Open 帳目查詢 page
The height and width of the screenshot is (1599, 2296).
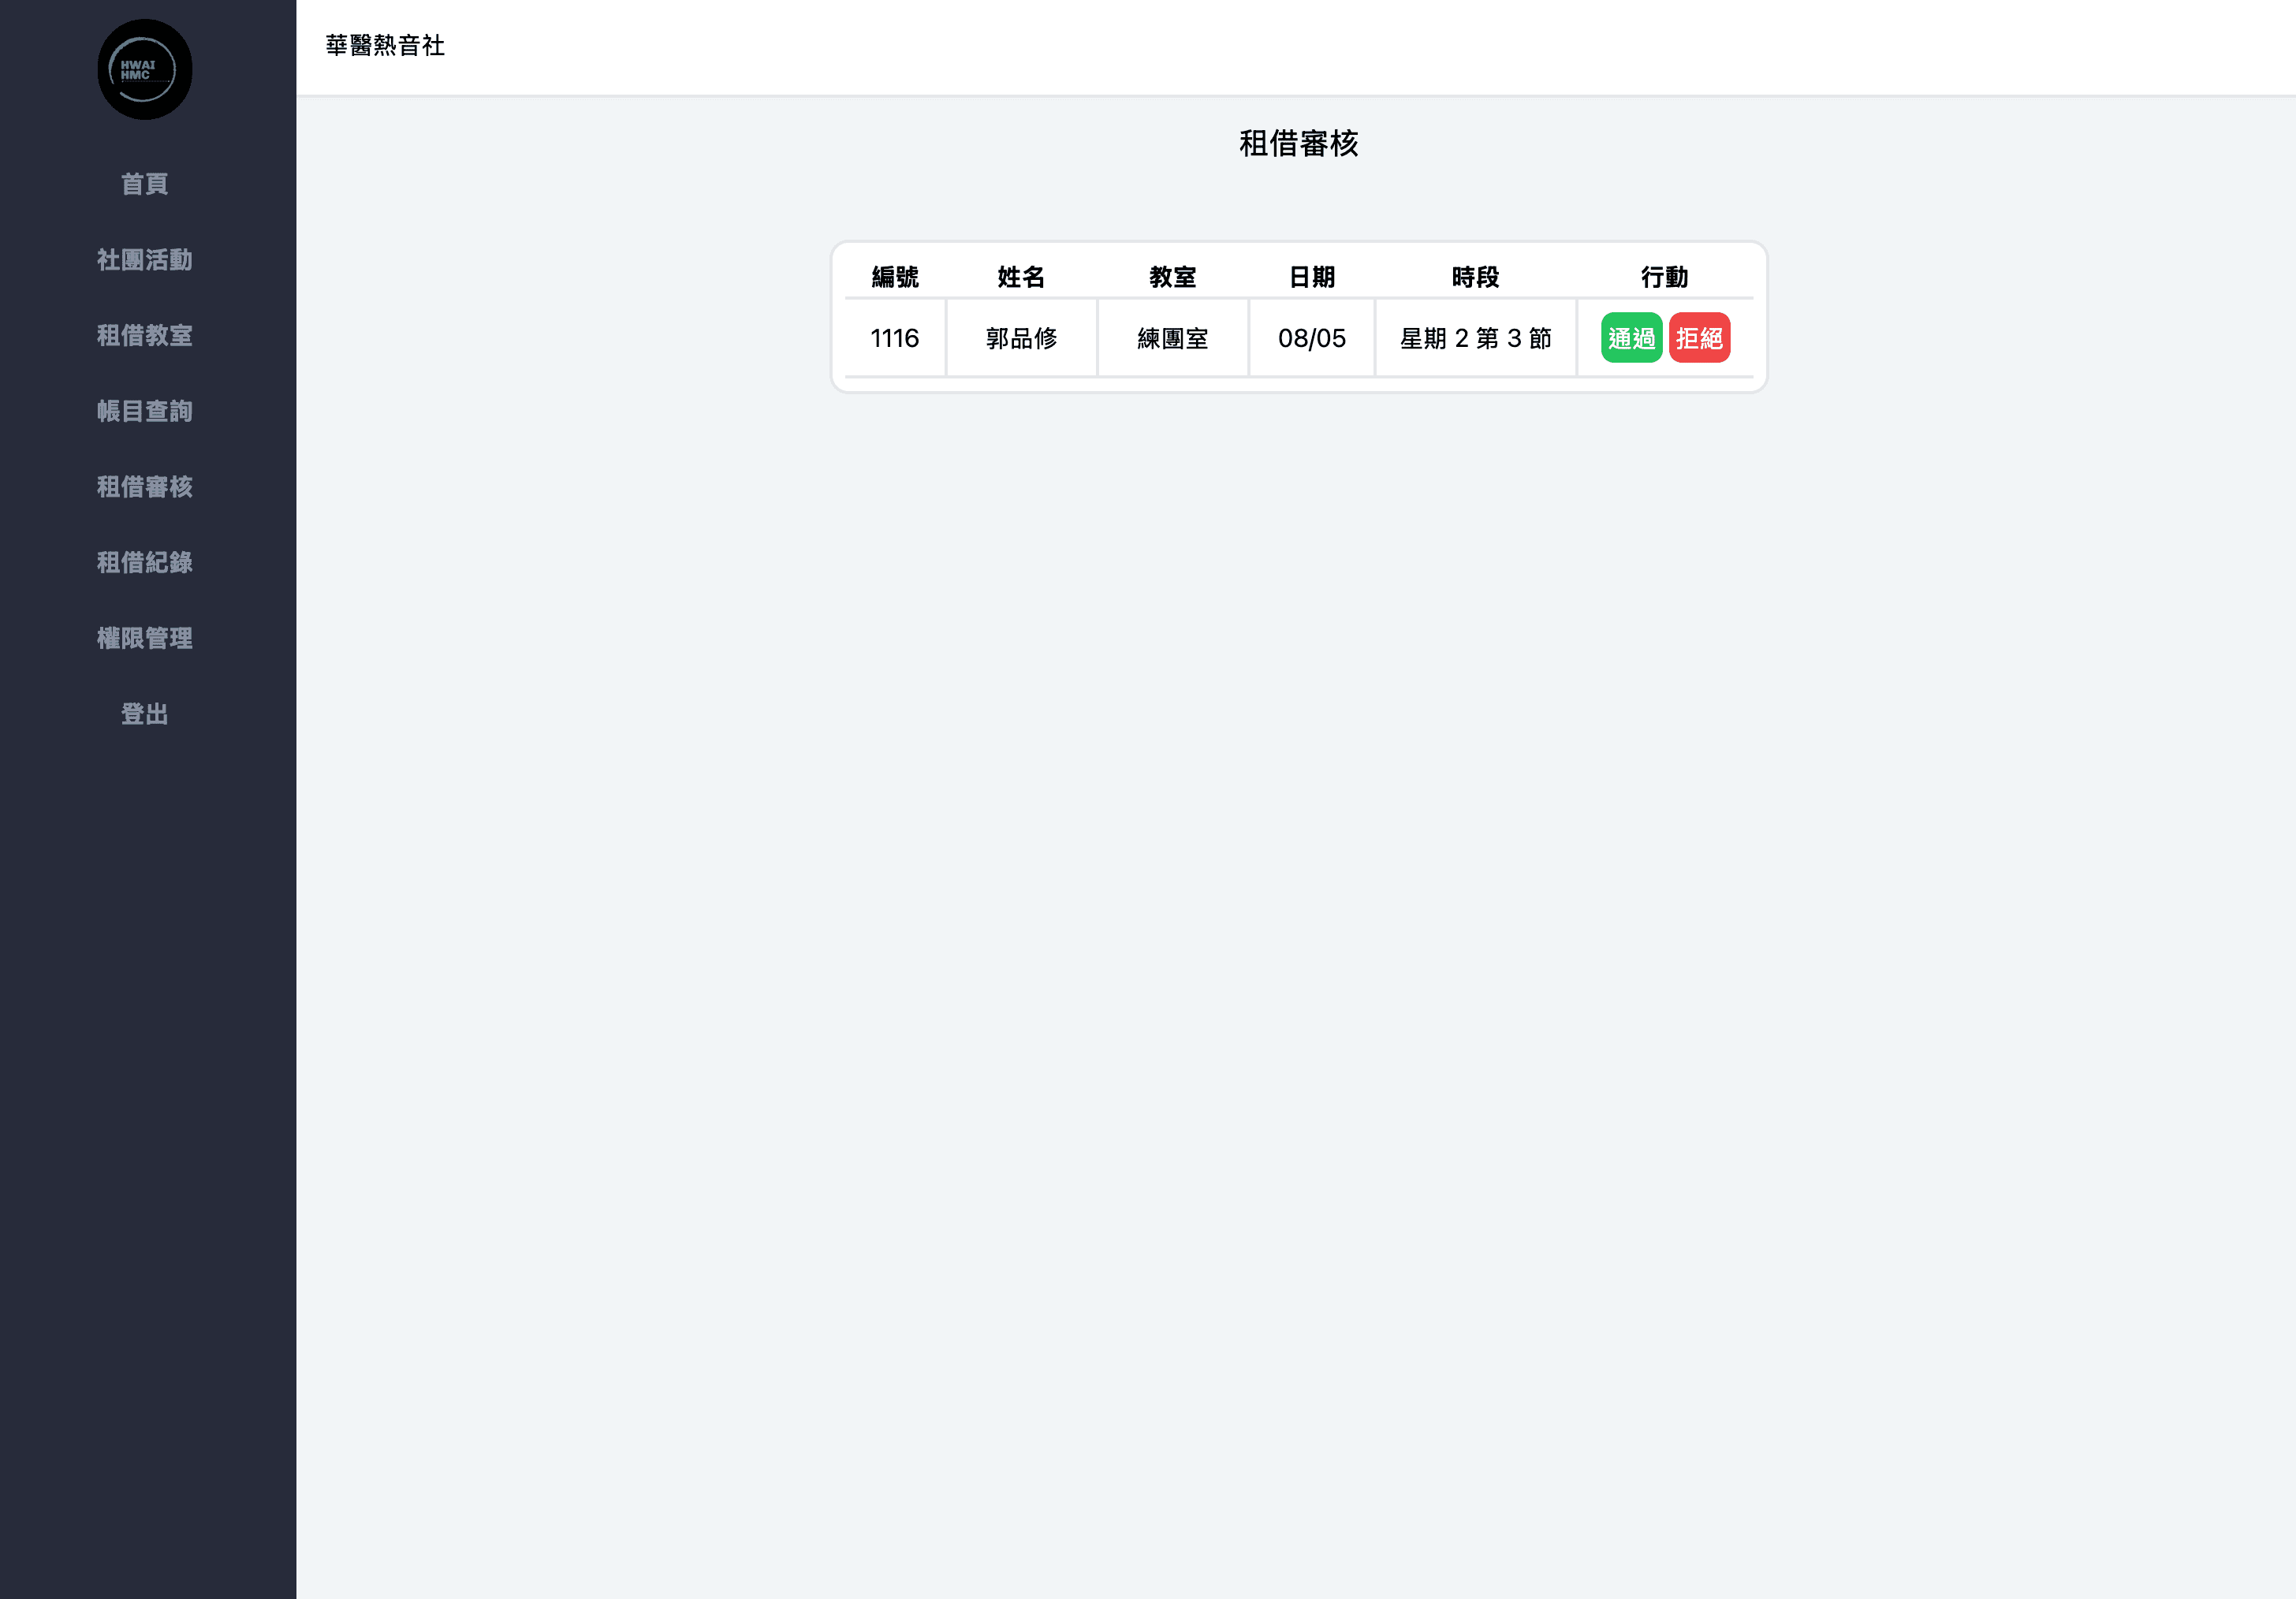point(145,411)
